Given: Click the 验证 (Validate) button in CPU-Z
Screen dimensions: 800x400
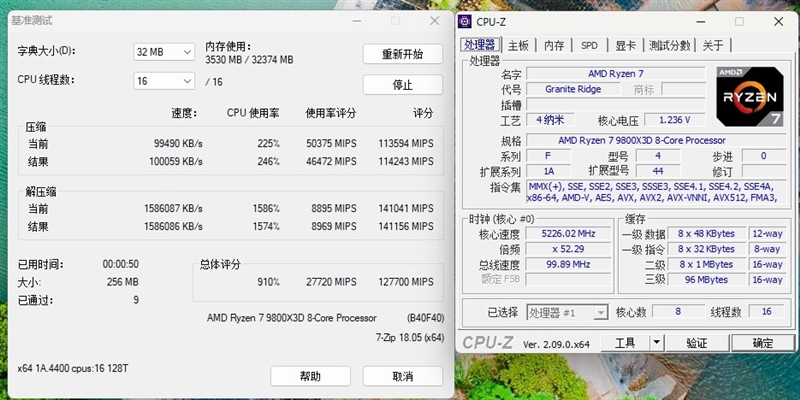Looking at the screenshot, I should click(697, 343).
